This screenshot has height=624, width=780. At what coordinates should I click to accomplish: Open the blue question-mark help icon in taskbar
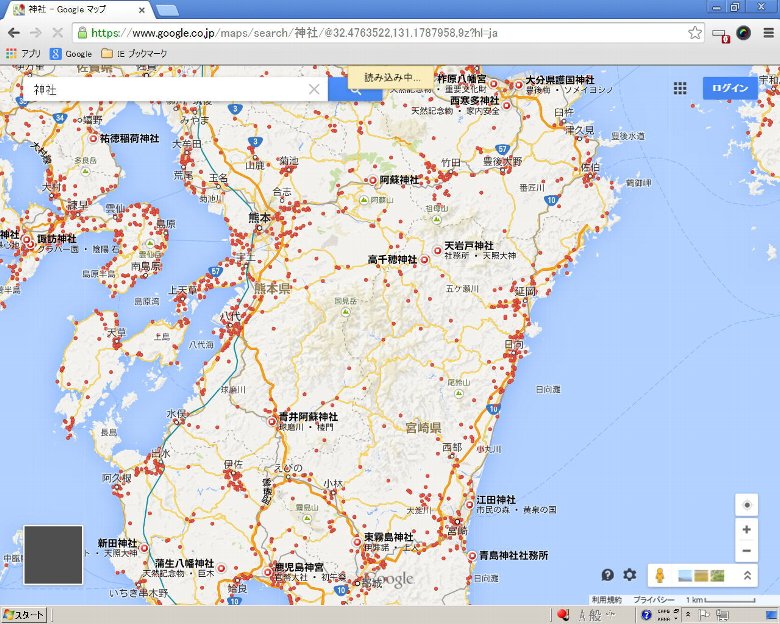(x=646, y=615)
